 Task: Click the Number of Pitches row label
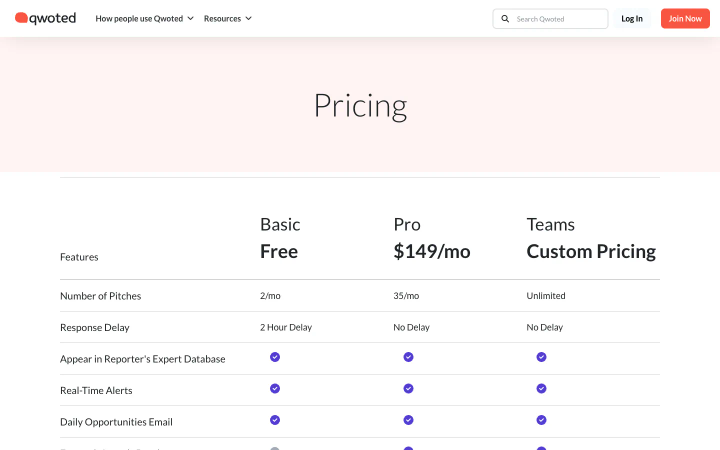click(101, 296)
